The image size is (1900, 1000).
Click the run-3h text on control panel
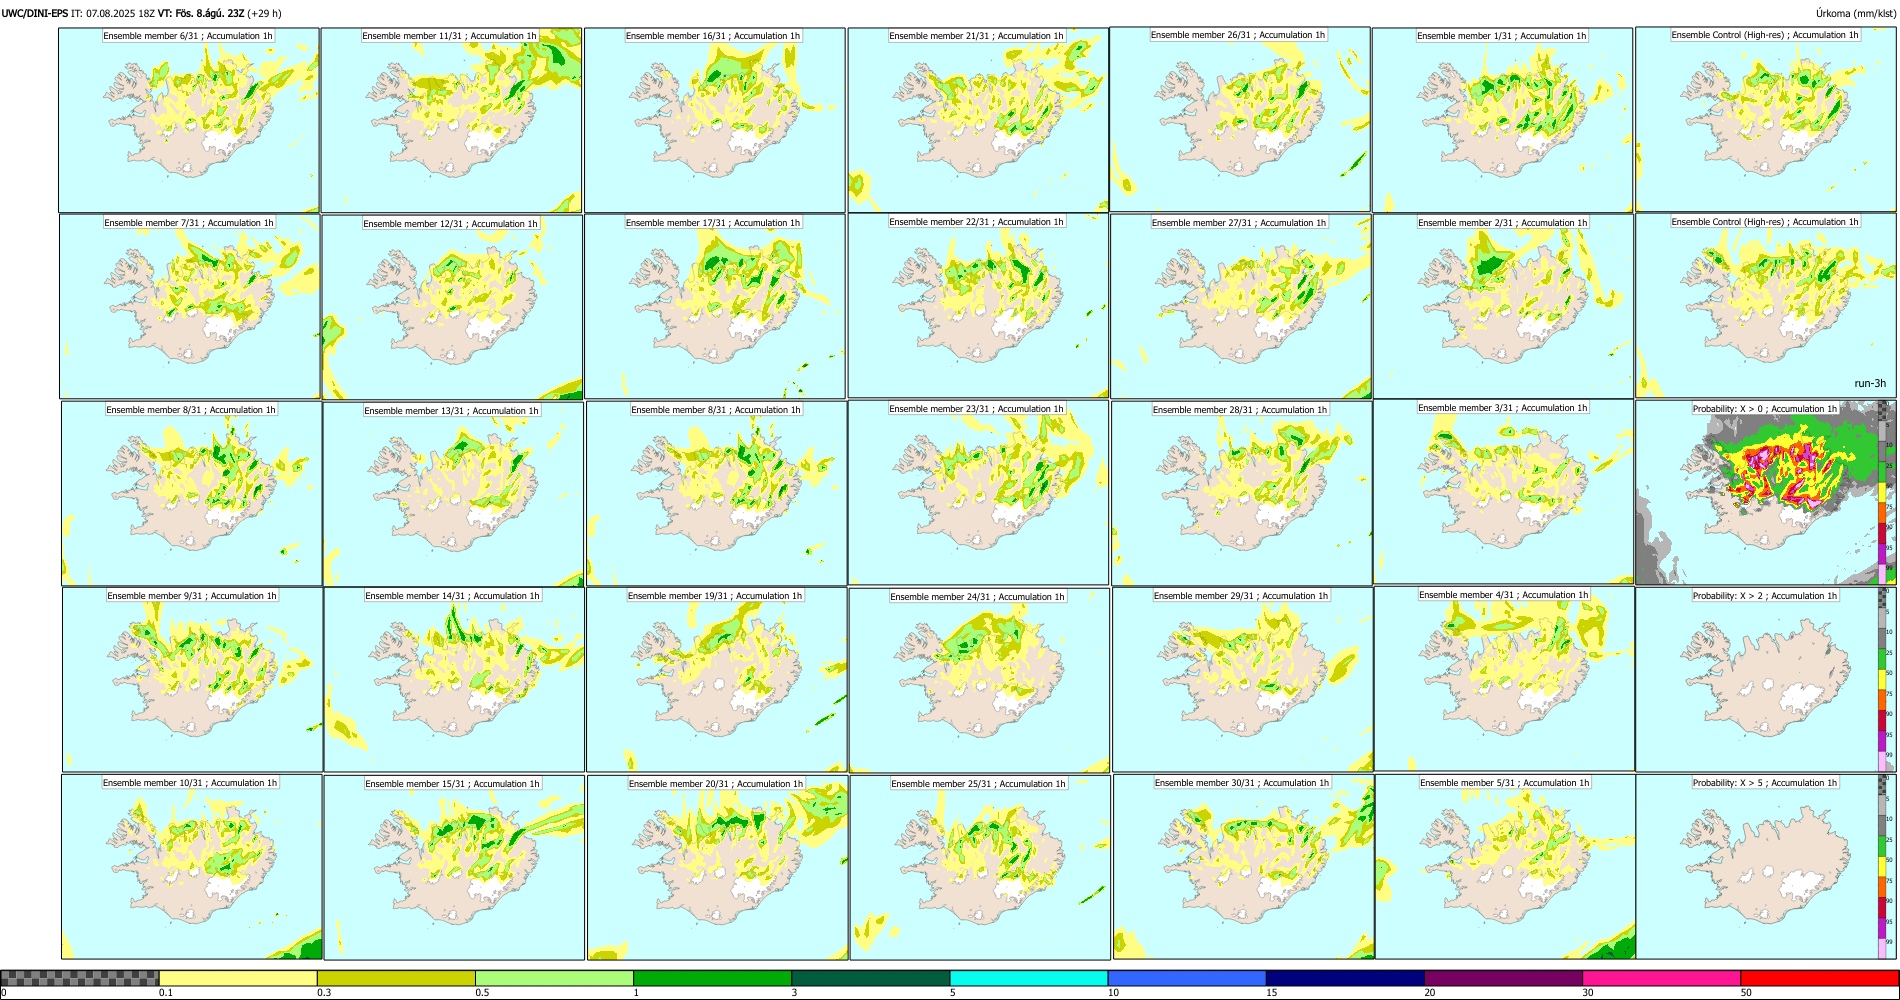coord(1870,383)
